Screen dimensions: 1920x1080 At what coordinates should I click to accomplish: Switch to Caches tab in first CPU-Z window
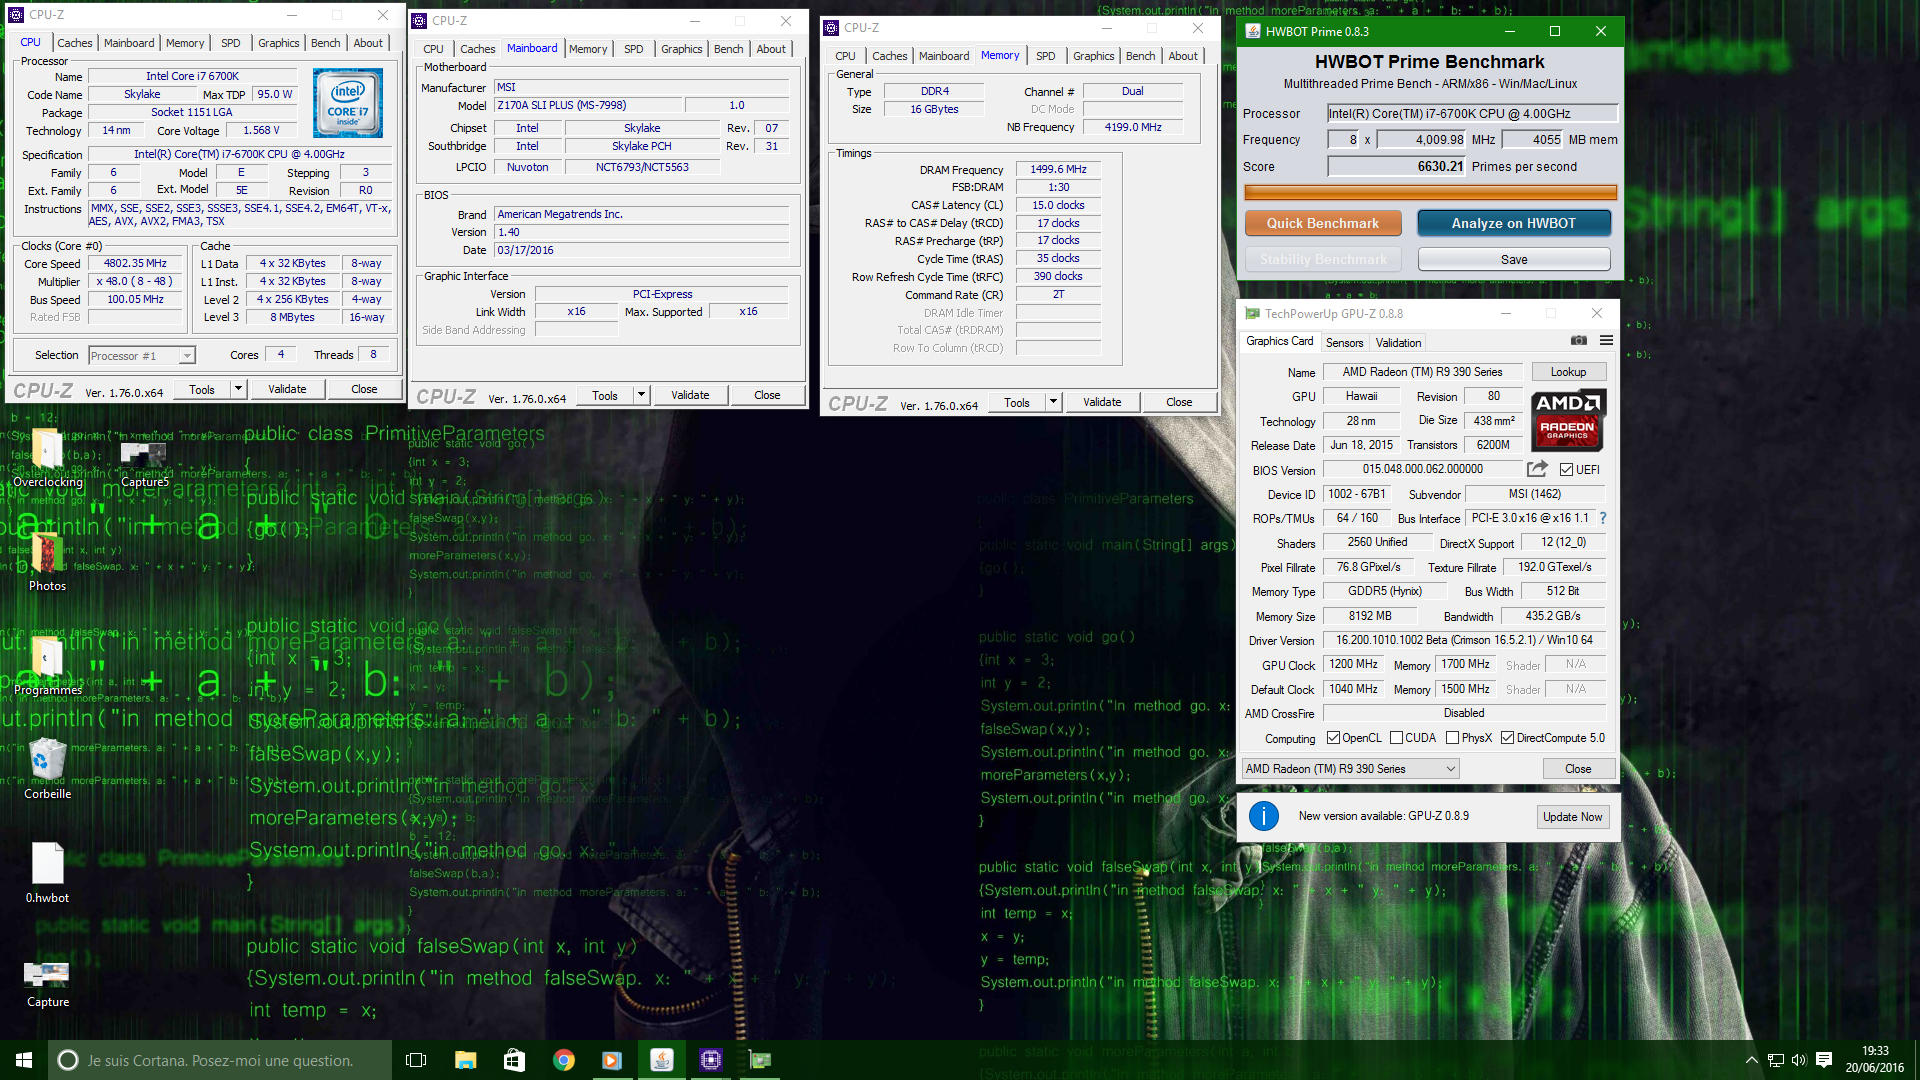(x=75, y=43)
